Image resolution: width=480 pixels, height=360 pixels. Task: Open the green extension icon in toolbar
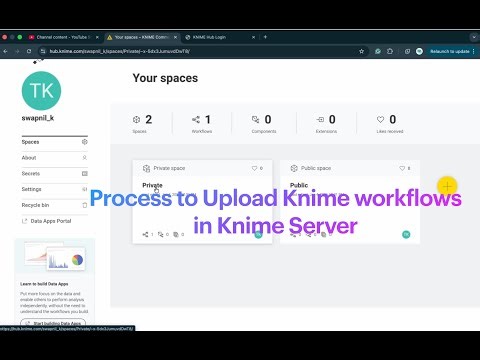click(x=378, y=51)
